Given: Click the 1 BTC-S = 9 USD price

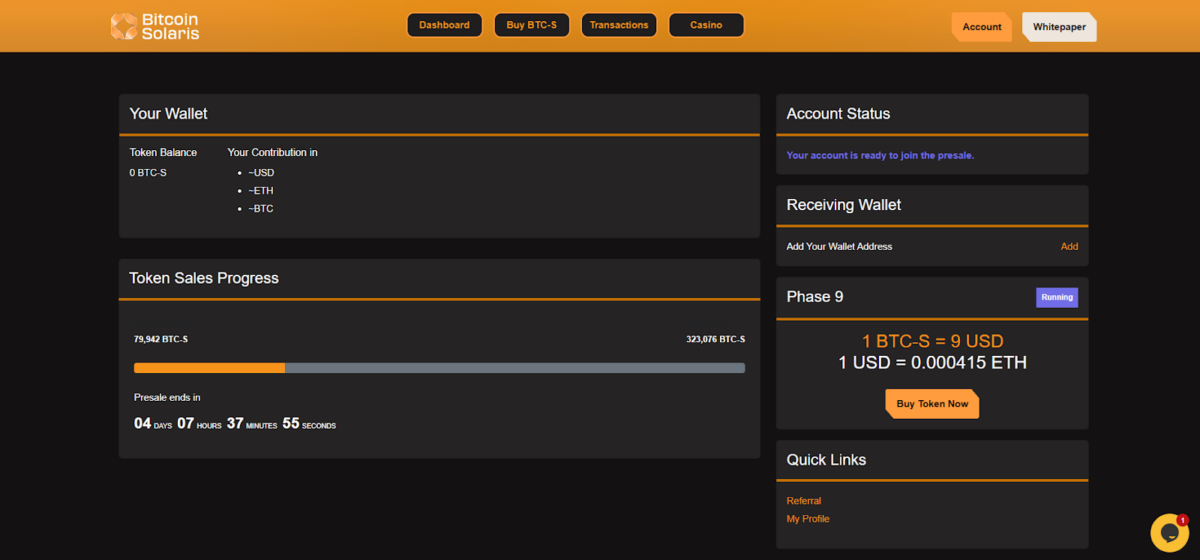Looking at the screenshot, I should tap(932, 341).
